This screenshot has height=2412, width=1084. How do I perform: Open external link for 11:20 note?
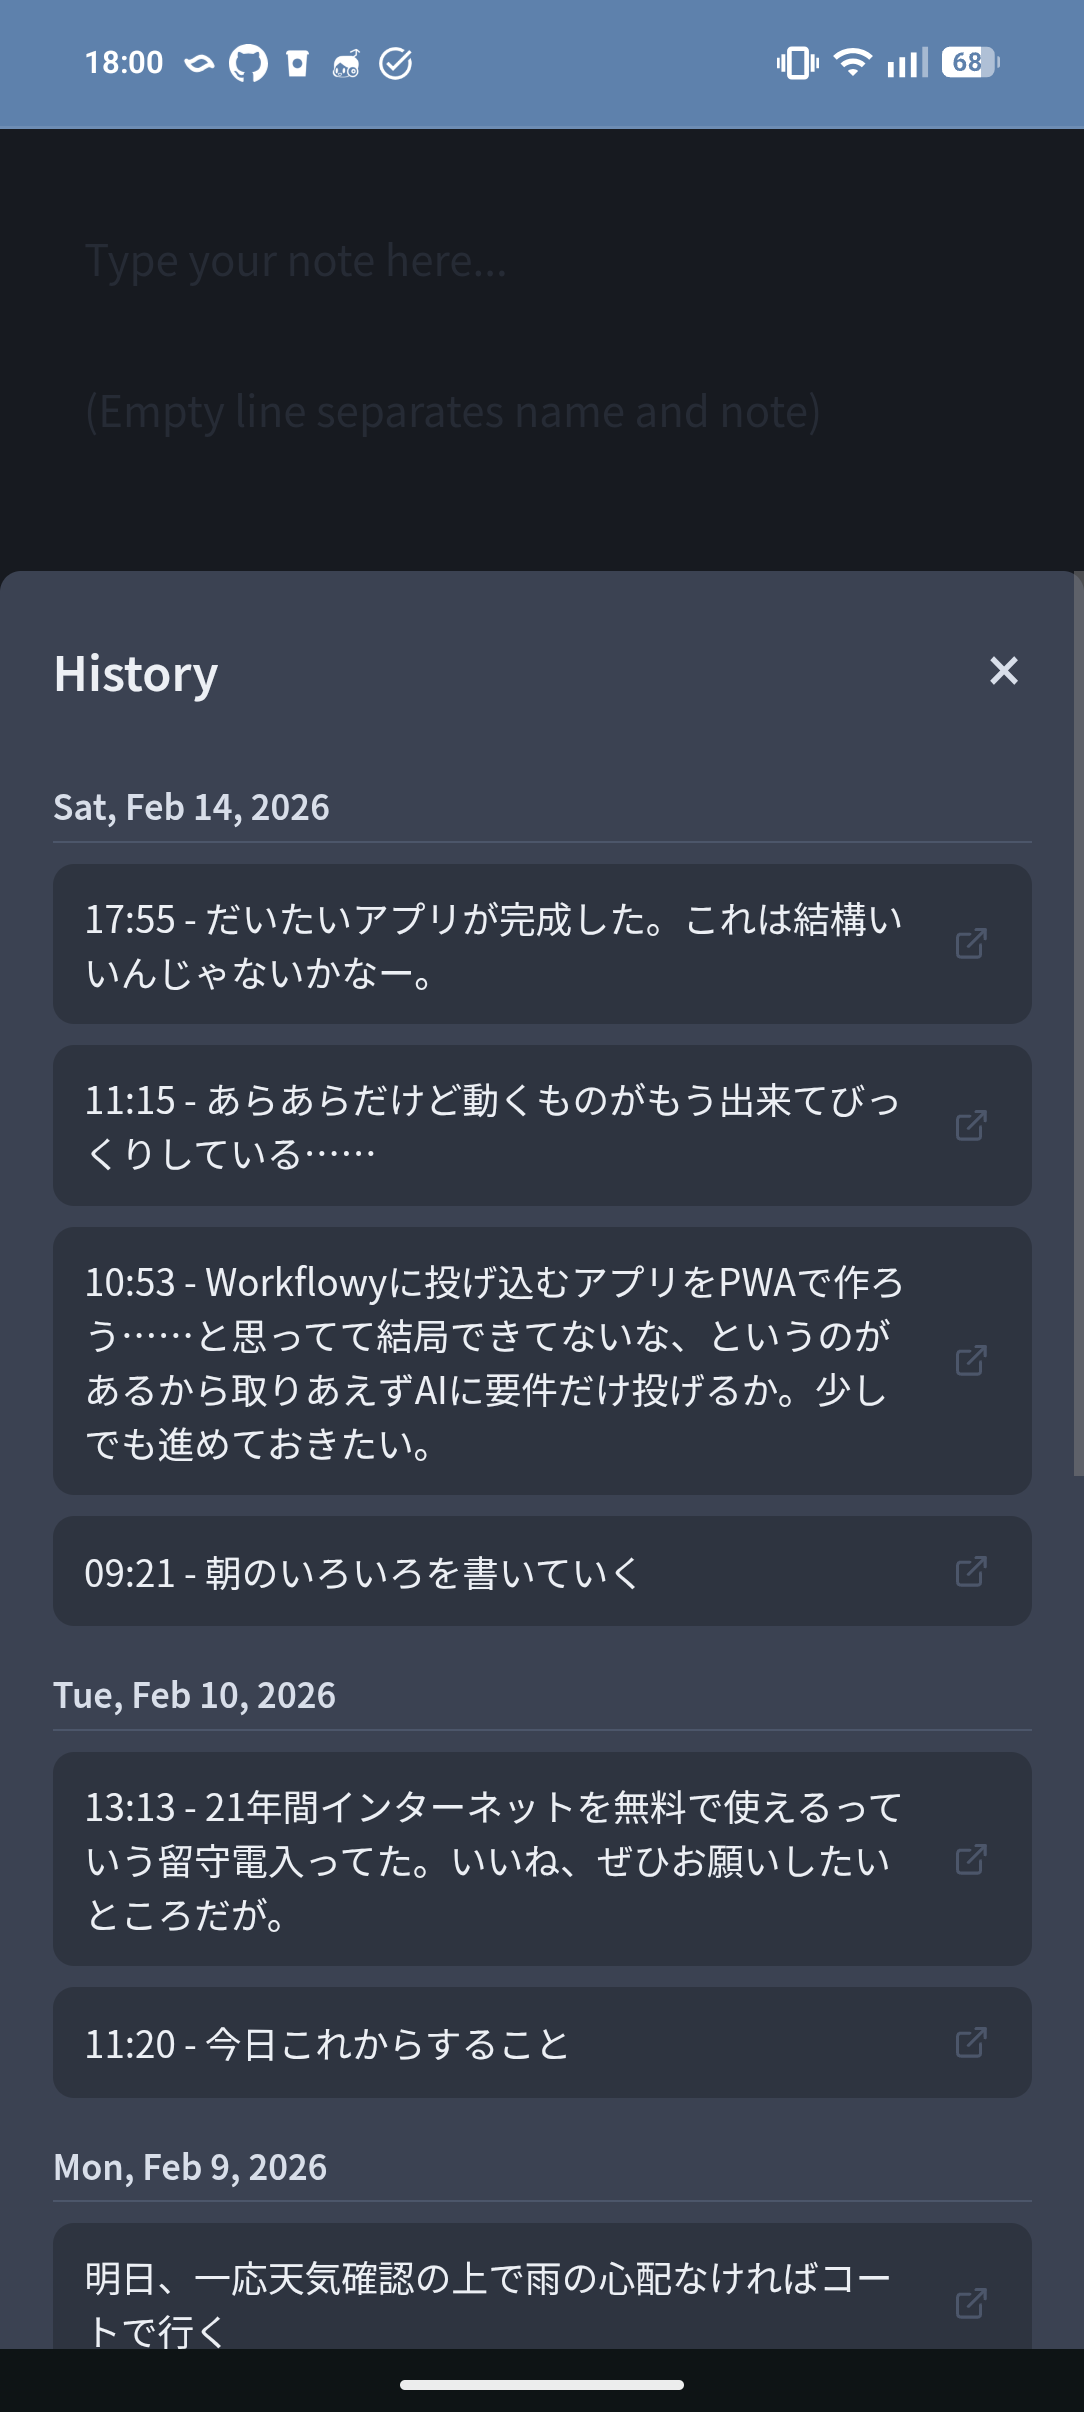pos(971,2042)
